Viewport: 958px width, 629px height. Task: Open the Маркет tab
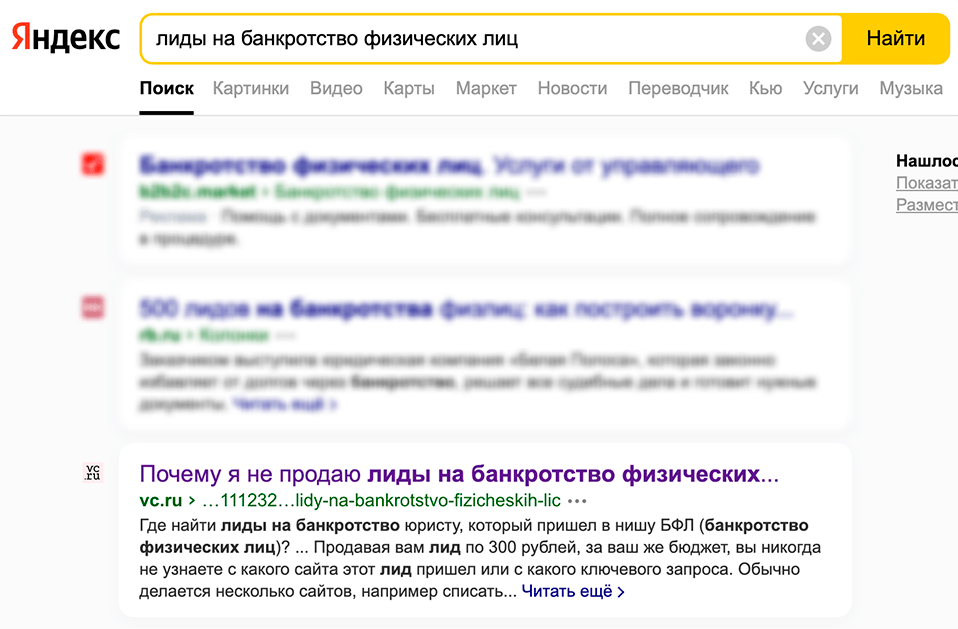(486, 89)
